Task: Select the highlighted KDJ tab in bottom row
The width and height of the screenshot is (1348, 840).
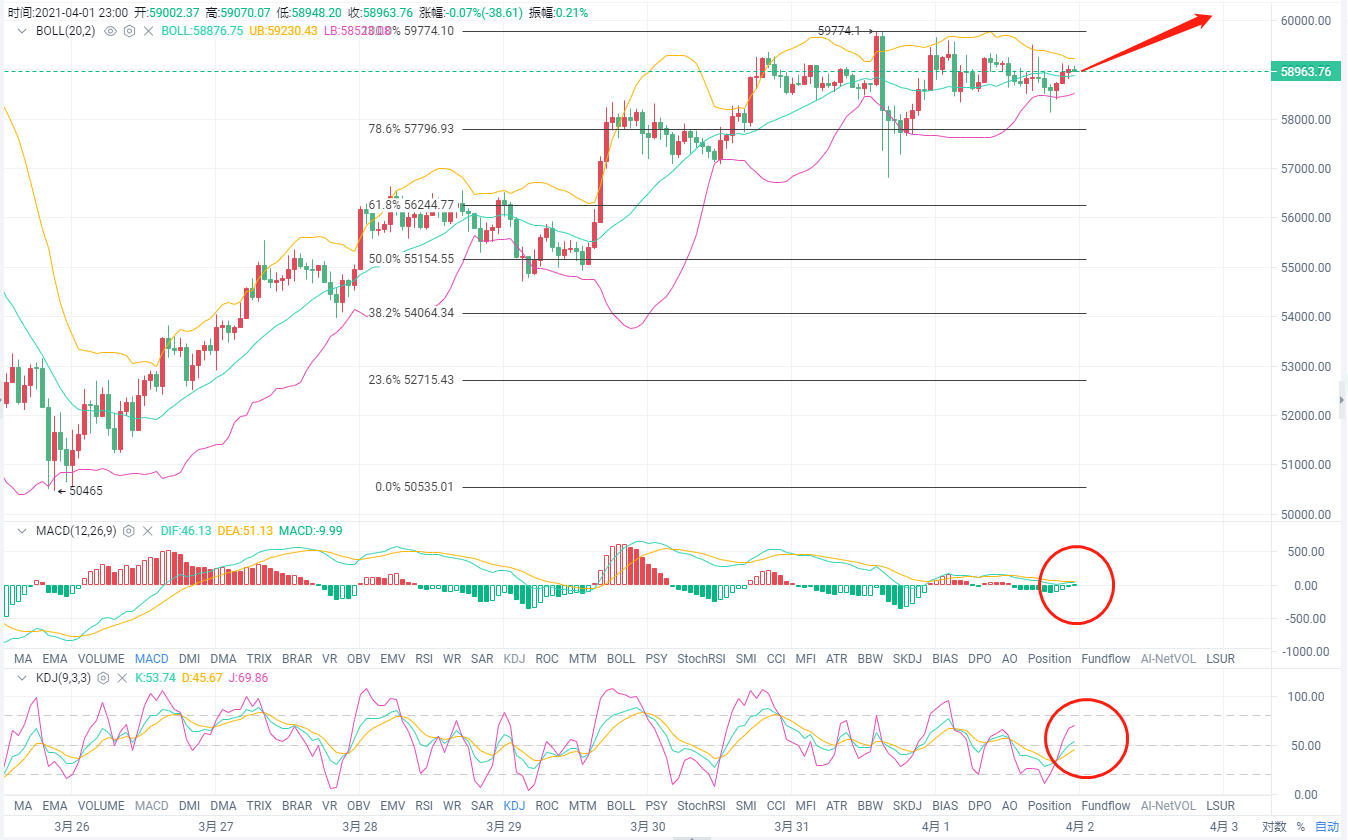Action: click(x=514, y=806)
